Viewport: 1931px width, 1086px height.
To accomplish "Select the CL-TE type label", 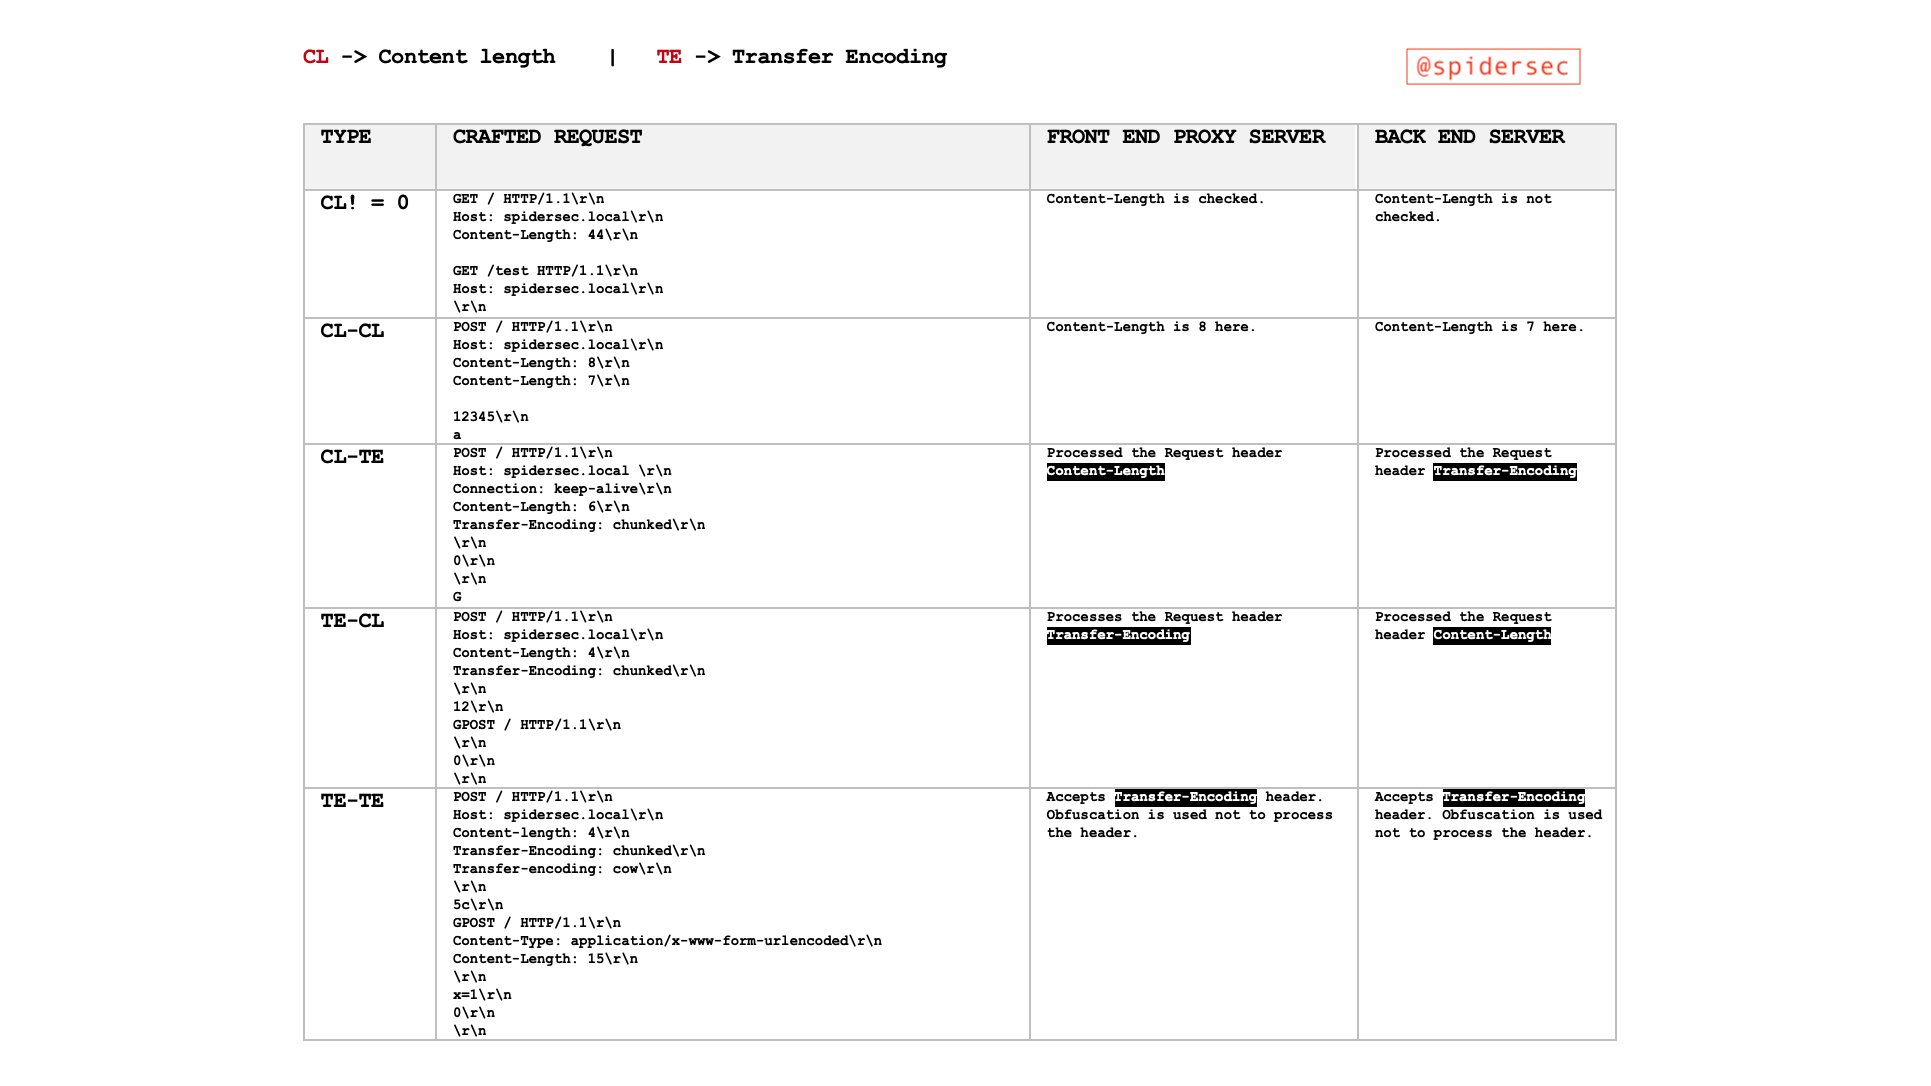I will pyautogui.click(x=352, y=457).
